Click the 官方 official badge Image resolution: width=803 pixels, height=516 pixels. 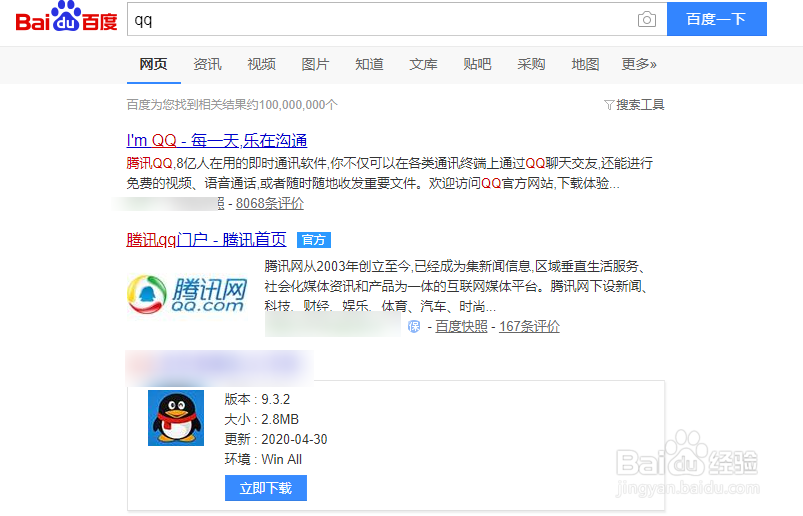[x=314, y=240]
